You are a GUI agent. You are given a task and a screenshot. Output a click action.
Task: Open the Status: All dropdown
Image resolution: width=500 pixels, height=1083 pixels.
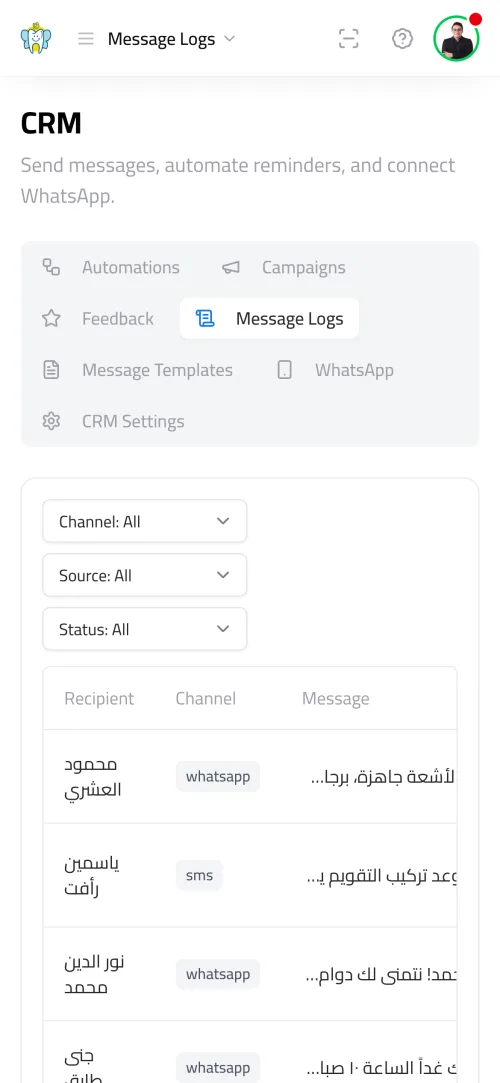click(145, 629)
